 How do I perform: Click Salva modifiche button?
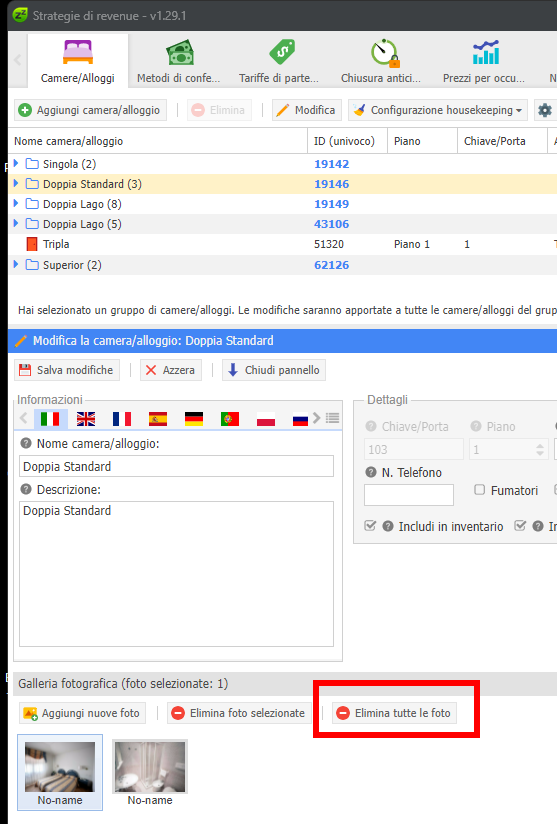[x=67, y=370]
